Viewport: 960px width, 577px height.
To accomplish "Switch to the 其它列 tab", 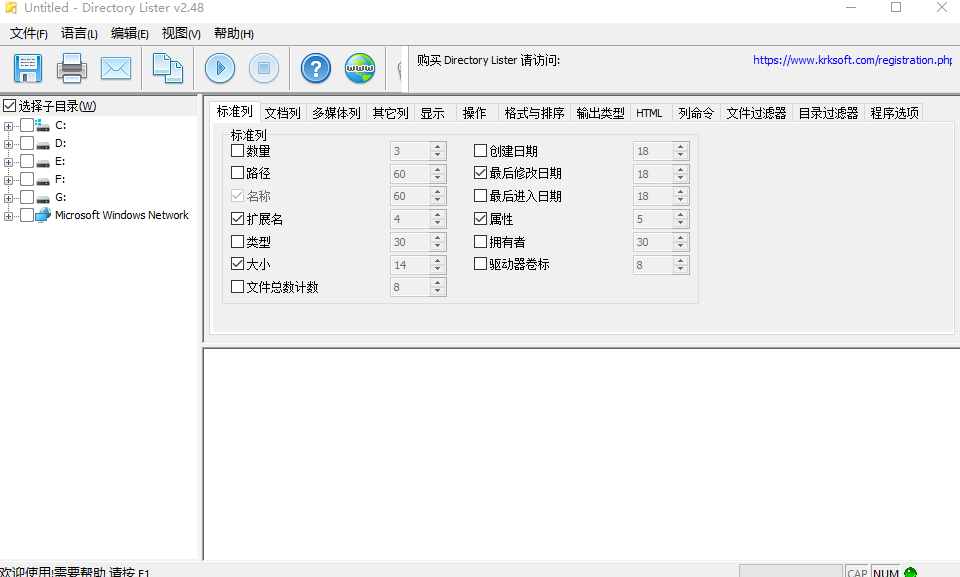I will [x=390, y=113].
